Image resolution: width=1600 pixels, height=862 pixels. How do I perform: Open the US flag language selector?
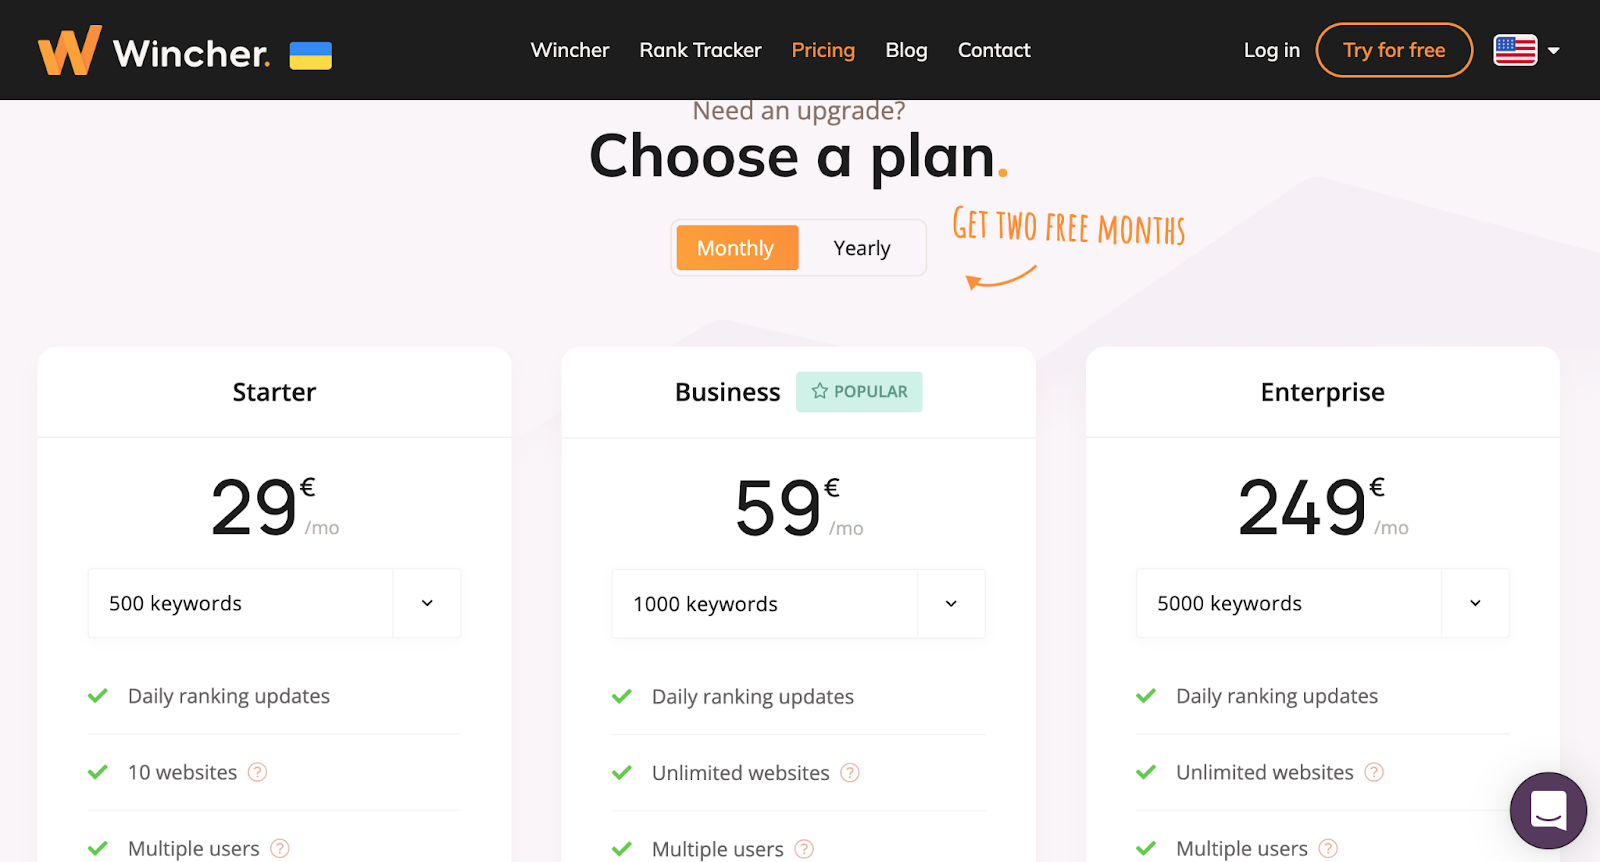point(1515,50)
